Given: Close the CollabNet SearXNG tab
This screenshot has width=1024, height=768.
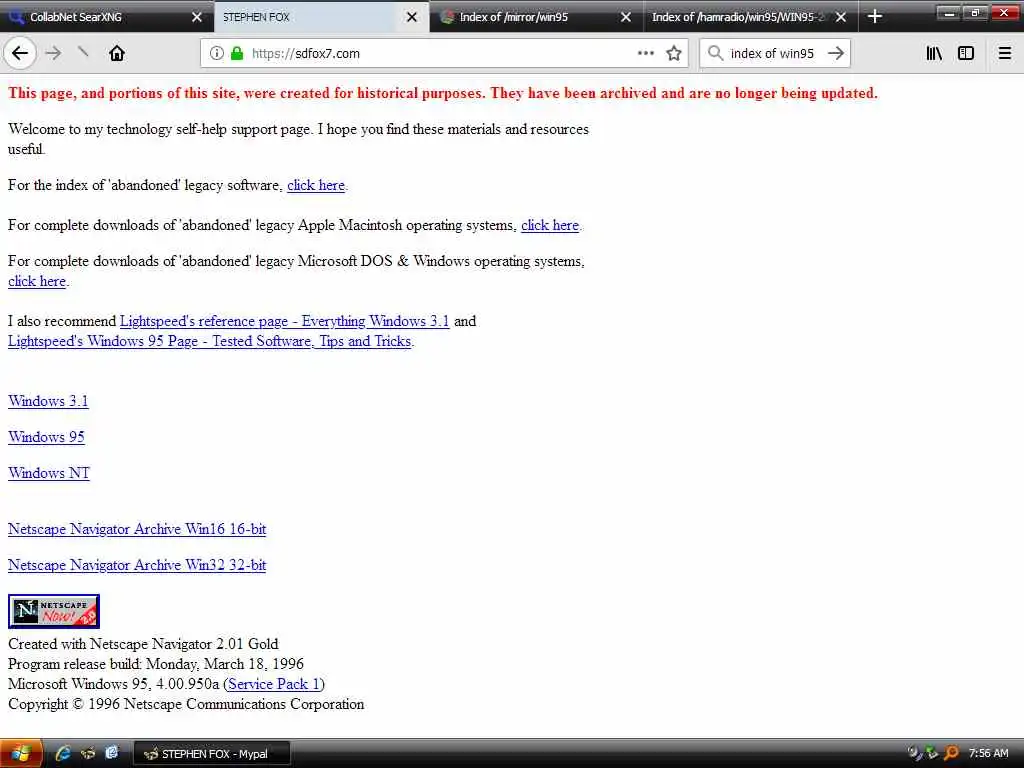Looking at the screenshot, I should pyautogui.click(x=197, y=17).
